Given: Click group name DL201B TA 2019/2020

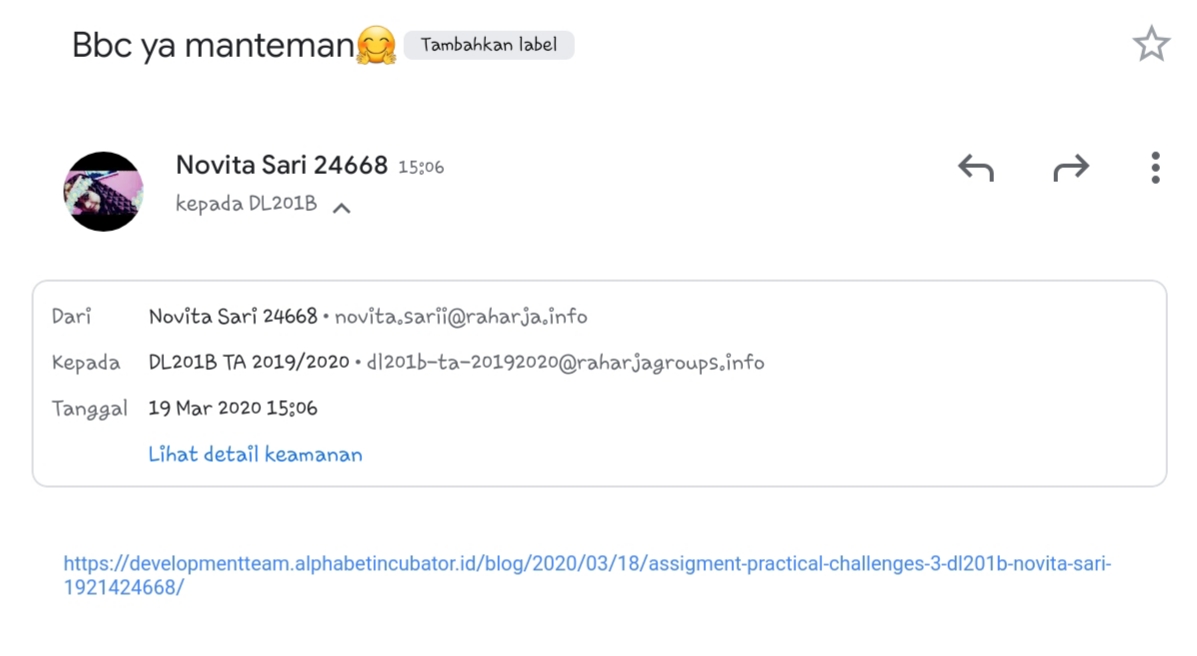Looking at the screenshot, I should click(249, 362).
